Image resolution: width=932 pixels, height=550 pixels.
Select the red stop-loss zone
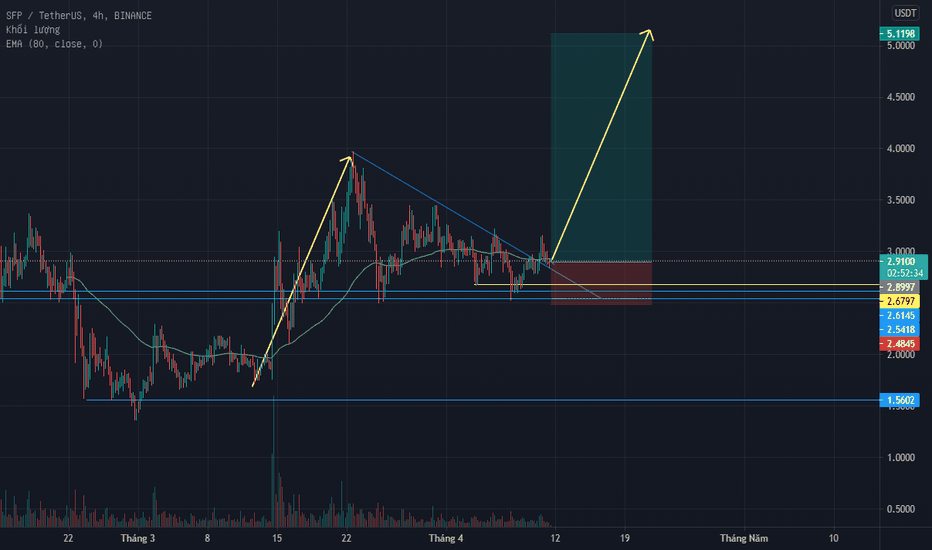coord(601,283)
